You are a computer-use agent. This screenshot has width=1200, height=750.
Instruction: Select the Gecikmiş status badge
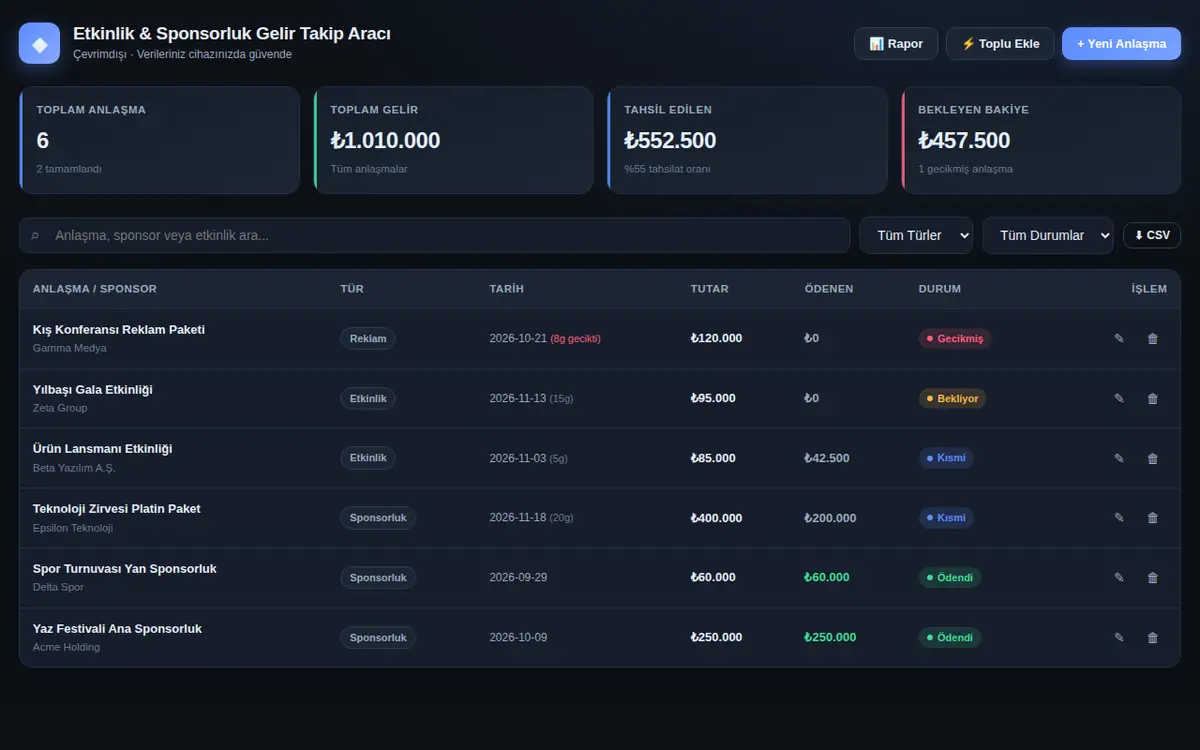point(955,339)
